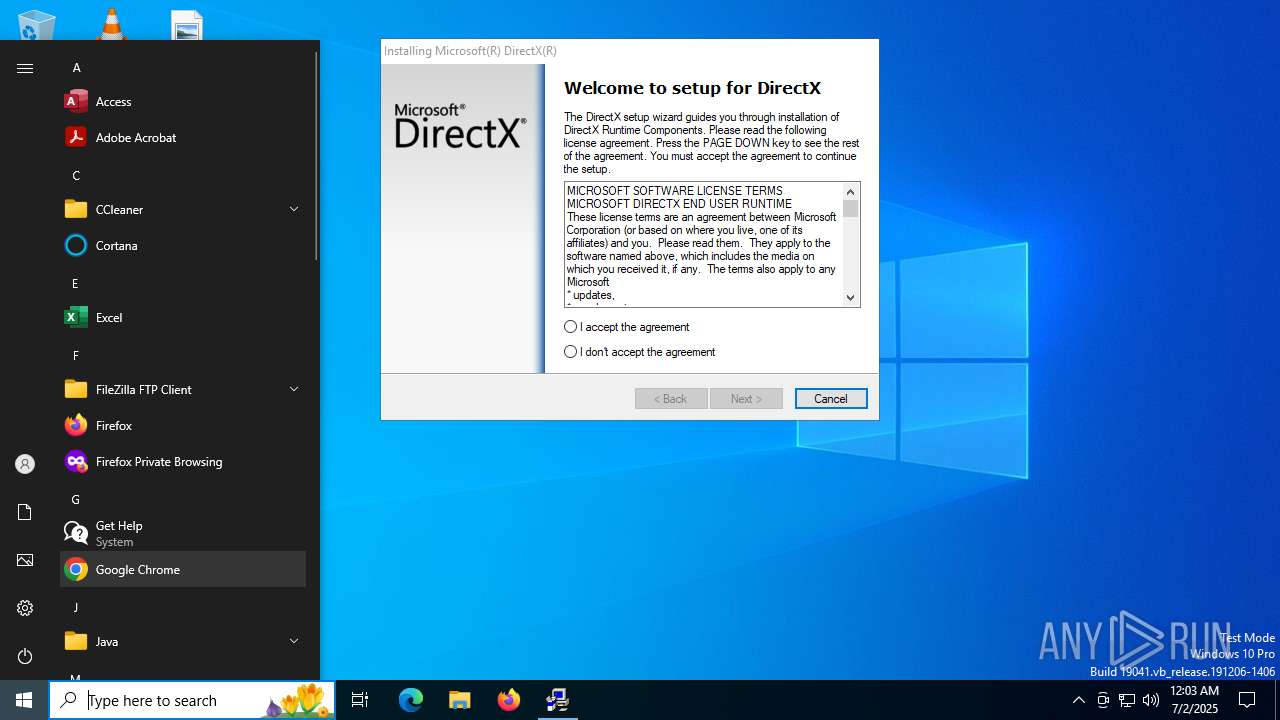Open the FileZilla FTP Client folder
Screen dimensions: 1280x720
183,389
